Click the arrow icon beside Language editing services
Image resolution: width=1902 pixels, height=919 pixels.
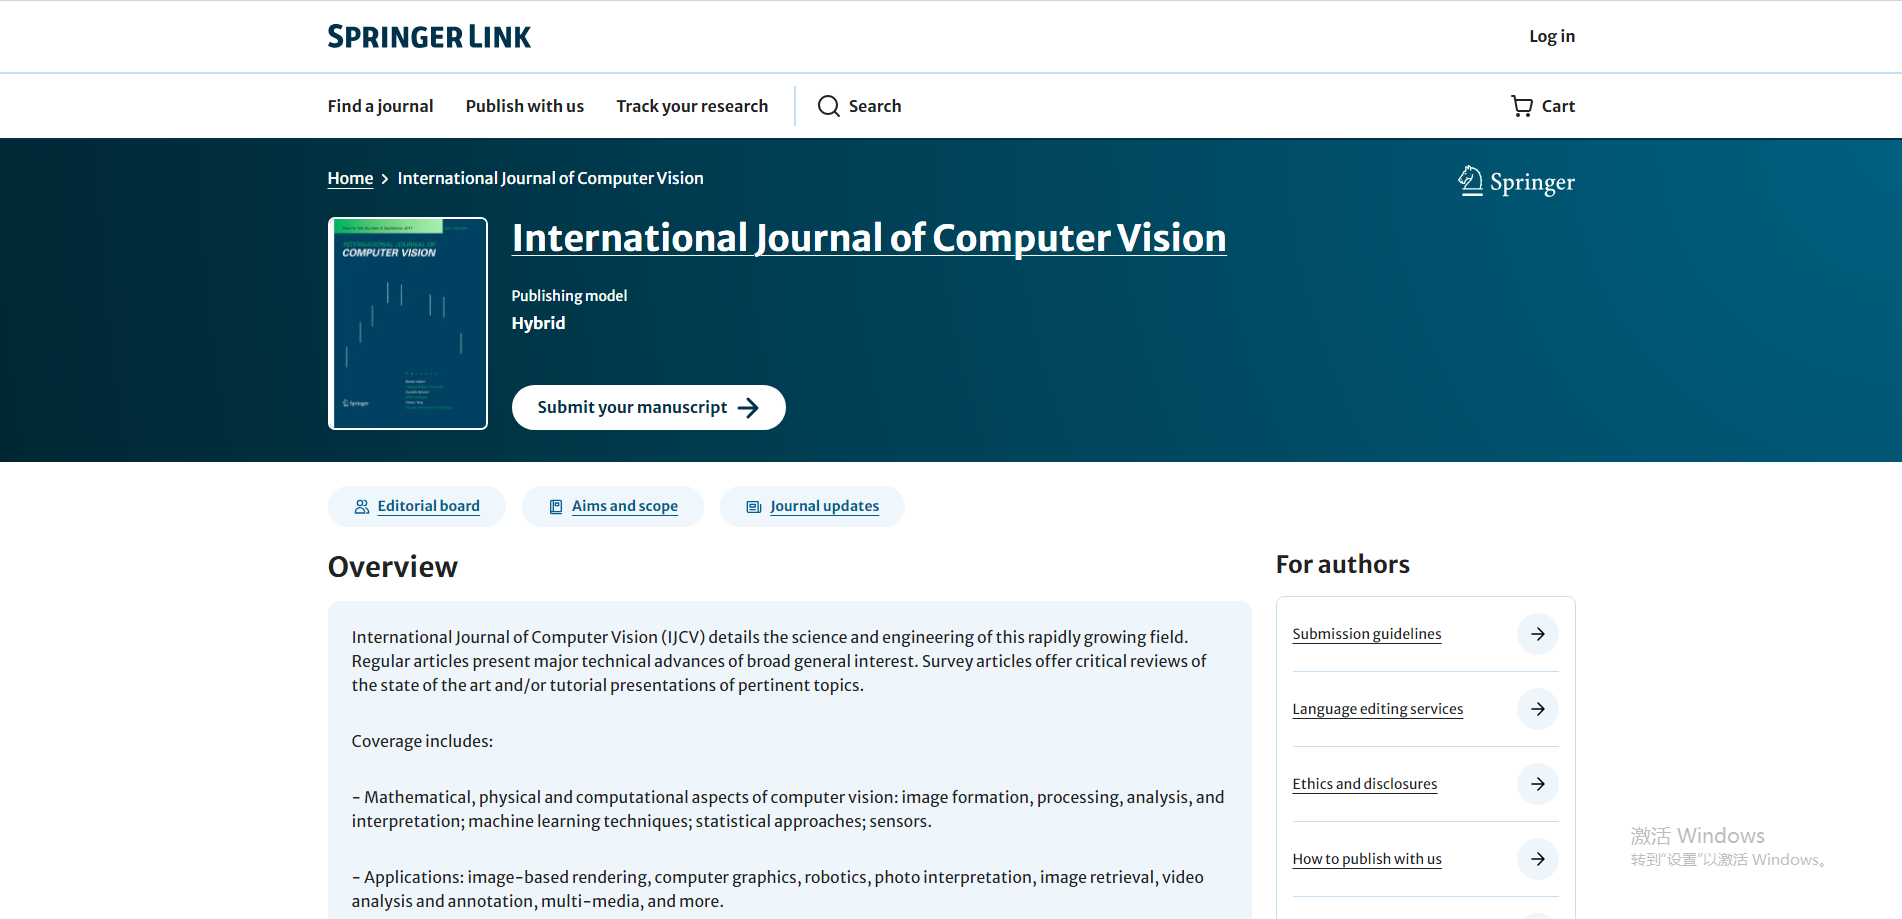coord(1538,709)
